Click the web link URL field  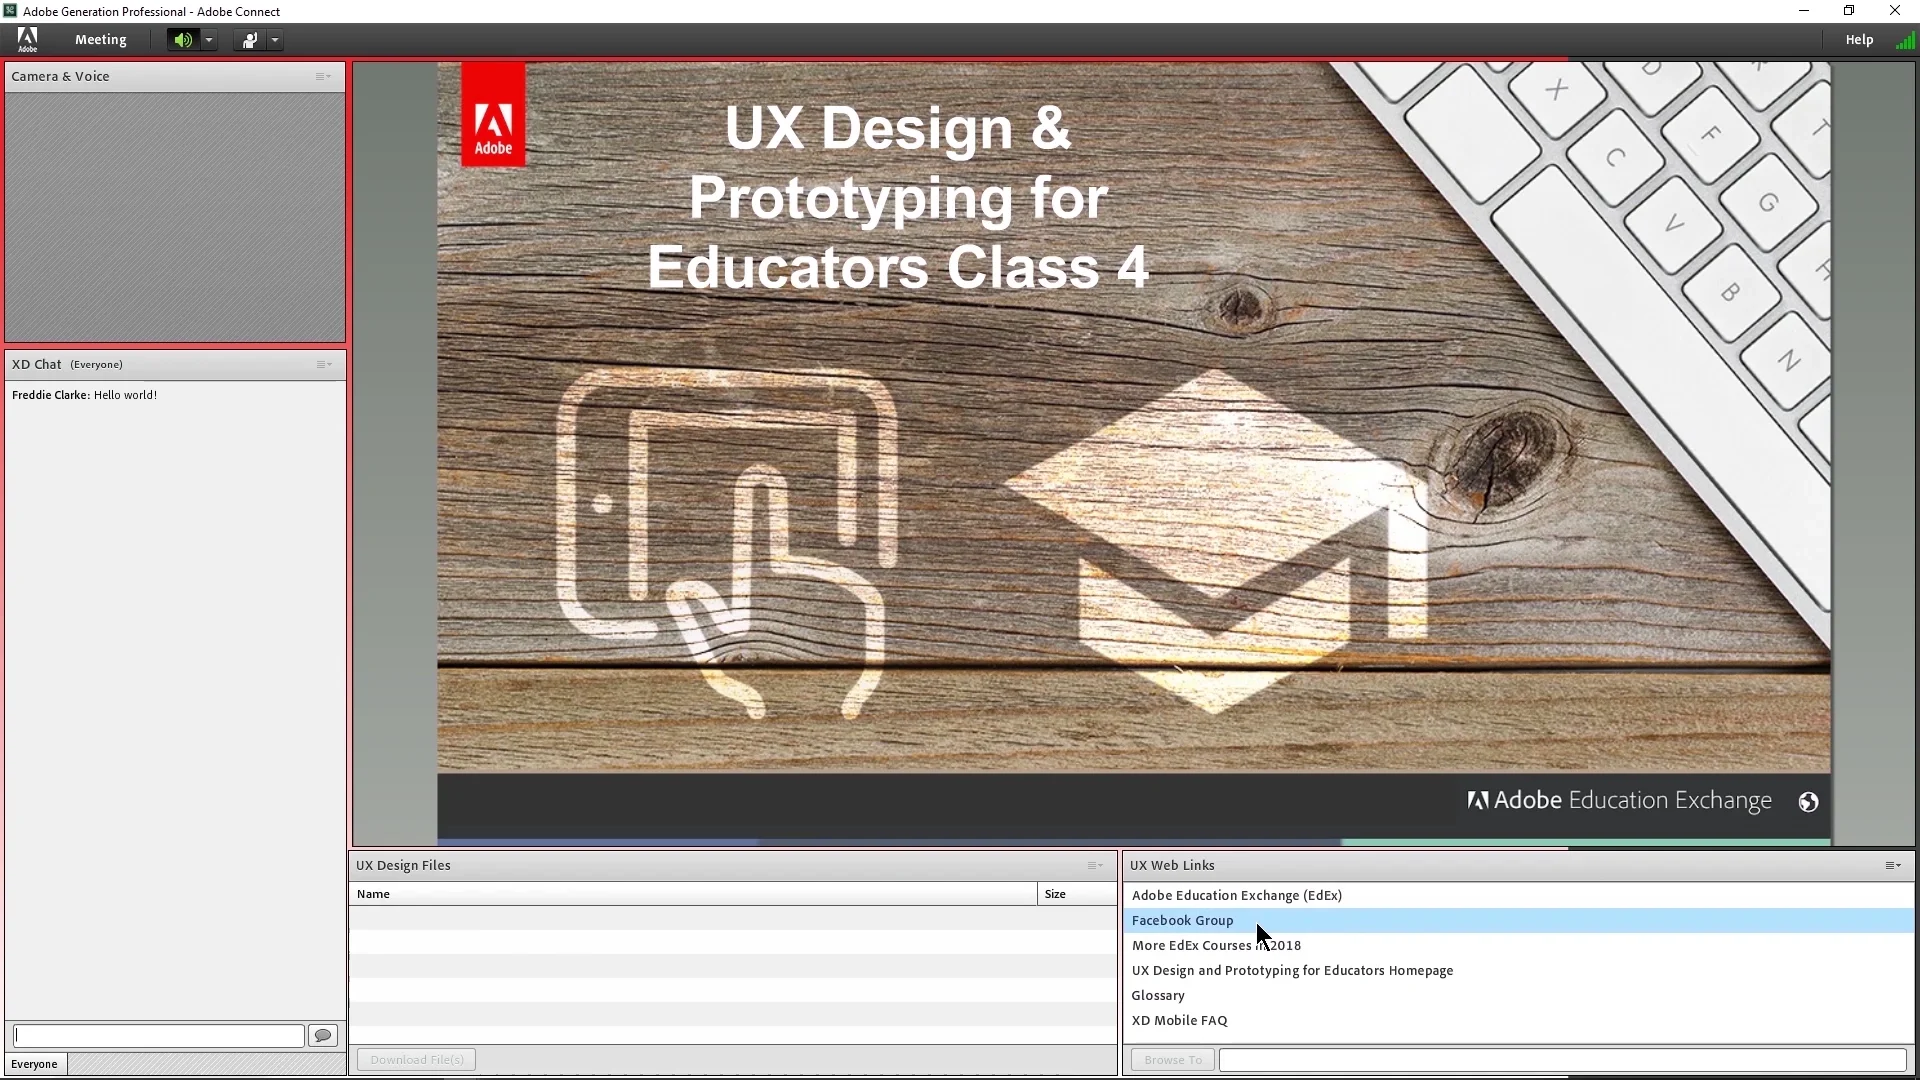(x=1562, y=1059)
